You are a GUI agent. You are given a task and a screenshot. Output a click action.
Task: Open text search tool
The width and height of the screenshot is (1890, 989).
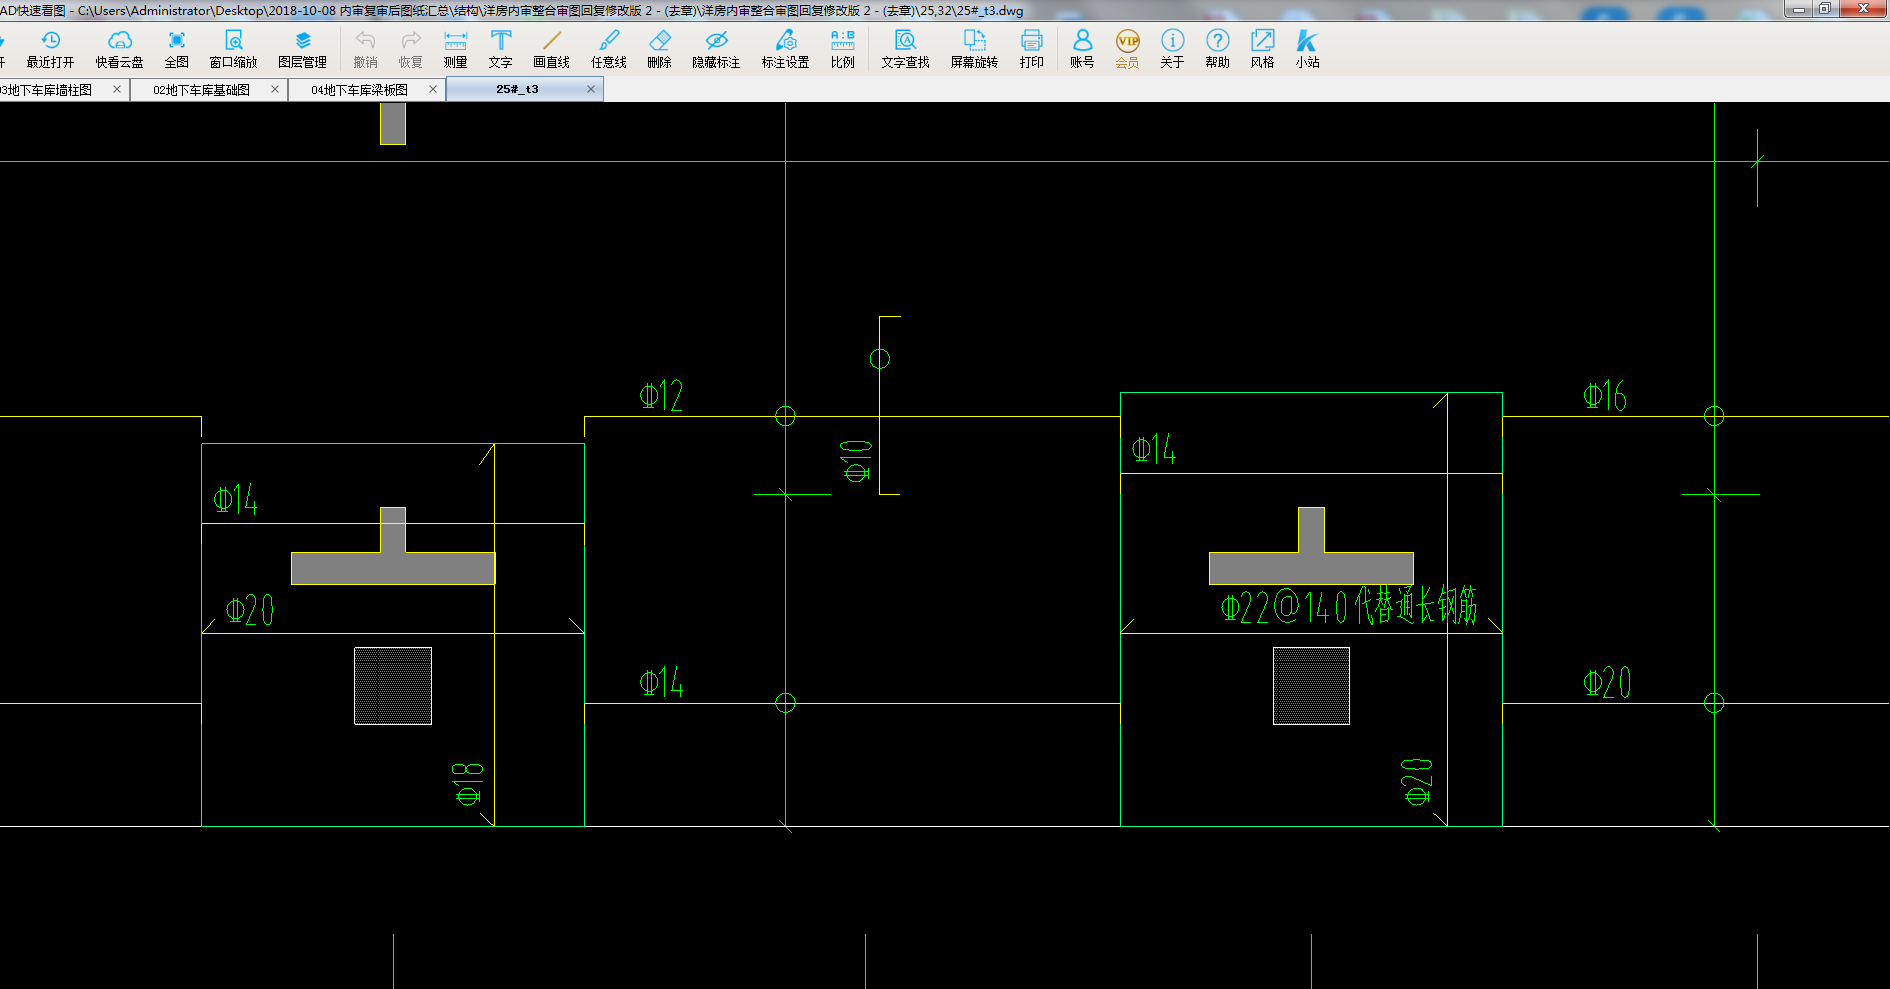click(905, 49)
